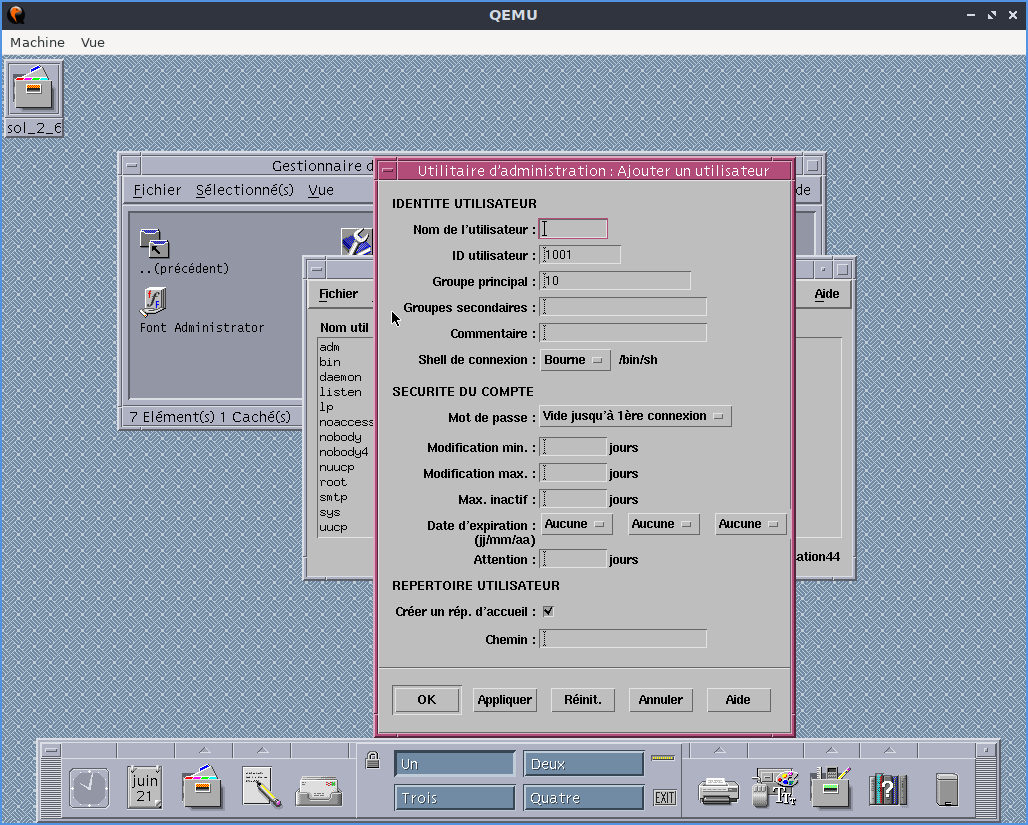
Task: Click the trash can icon
Action: click(x=947, y=789)
